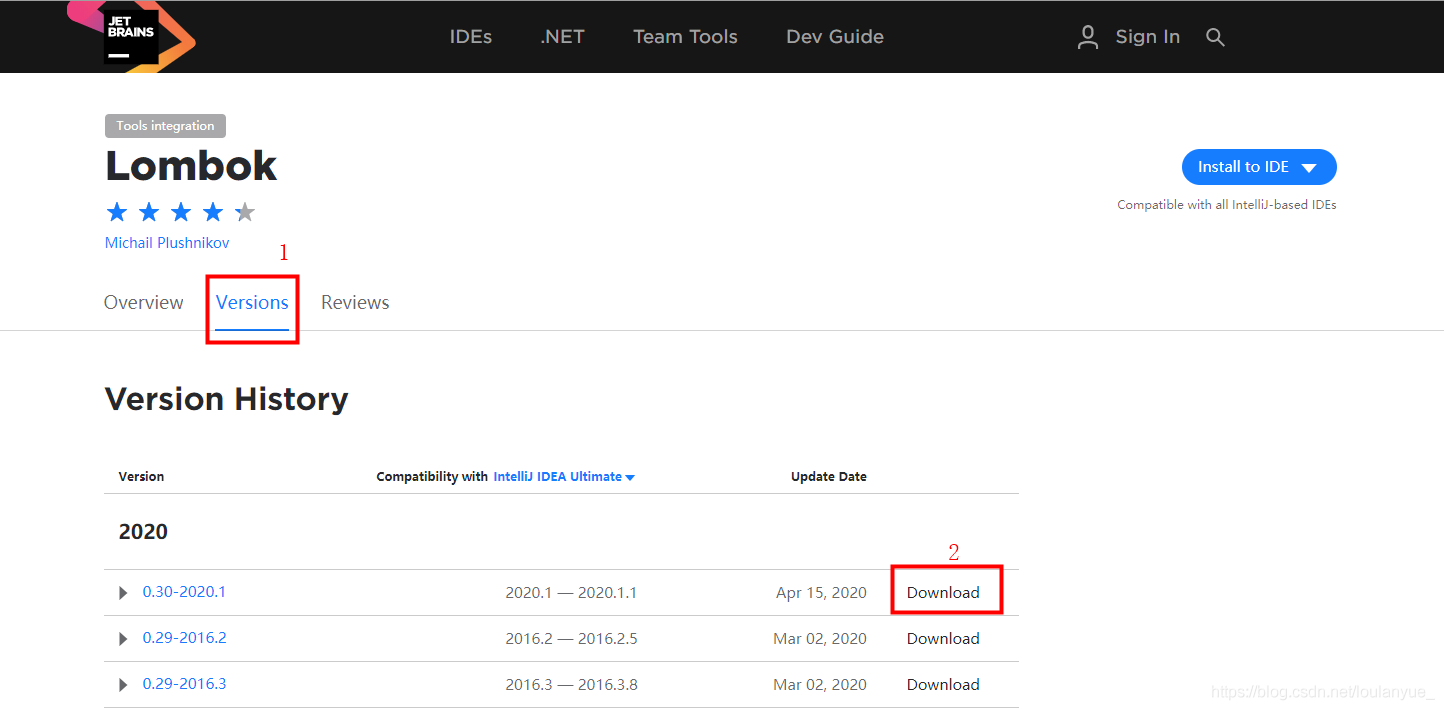The height and width of the screenshot is (710, 1444).
Task: Open version 0.29-2016.2 link
Action: pyautogui.click(x=184, y=638)
